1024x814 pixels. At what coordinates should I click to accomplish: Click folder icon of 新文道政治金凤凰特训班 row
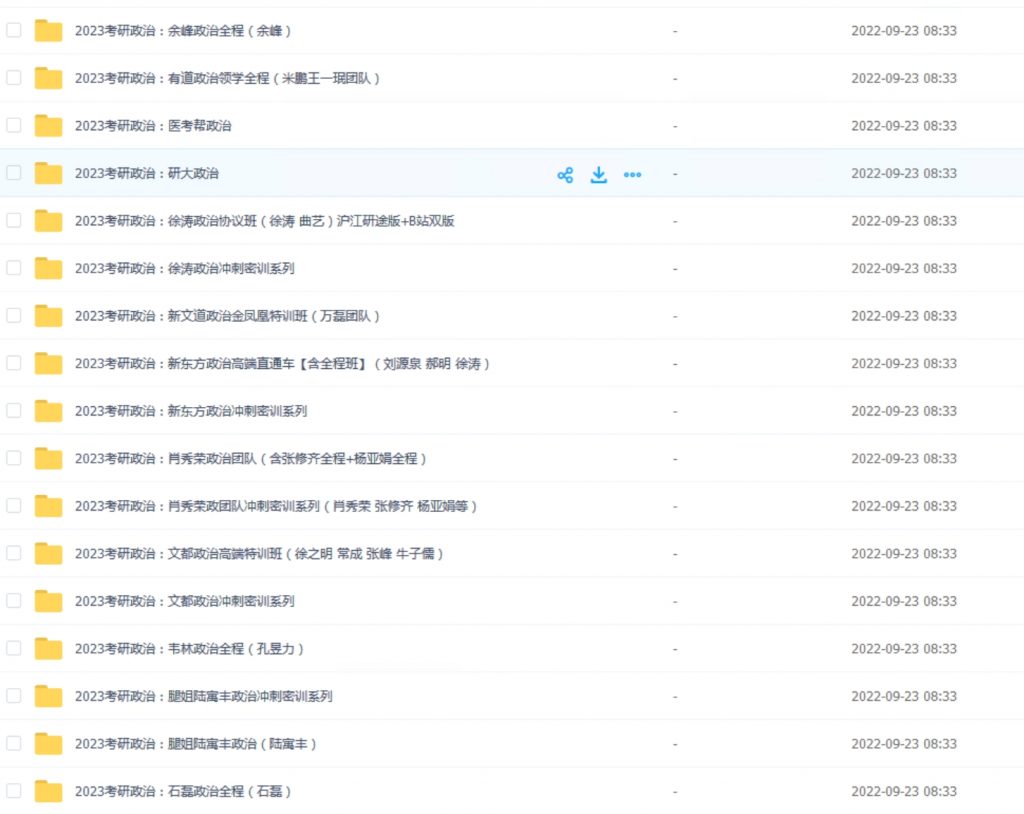(48, 316)
